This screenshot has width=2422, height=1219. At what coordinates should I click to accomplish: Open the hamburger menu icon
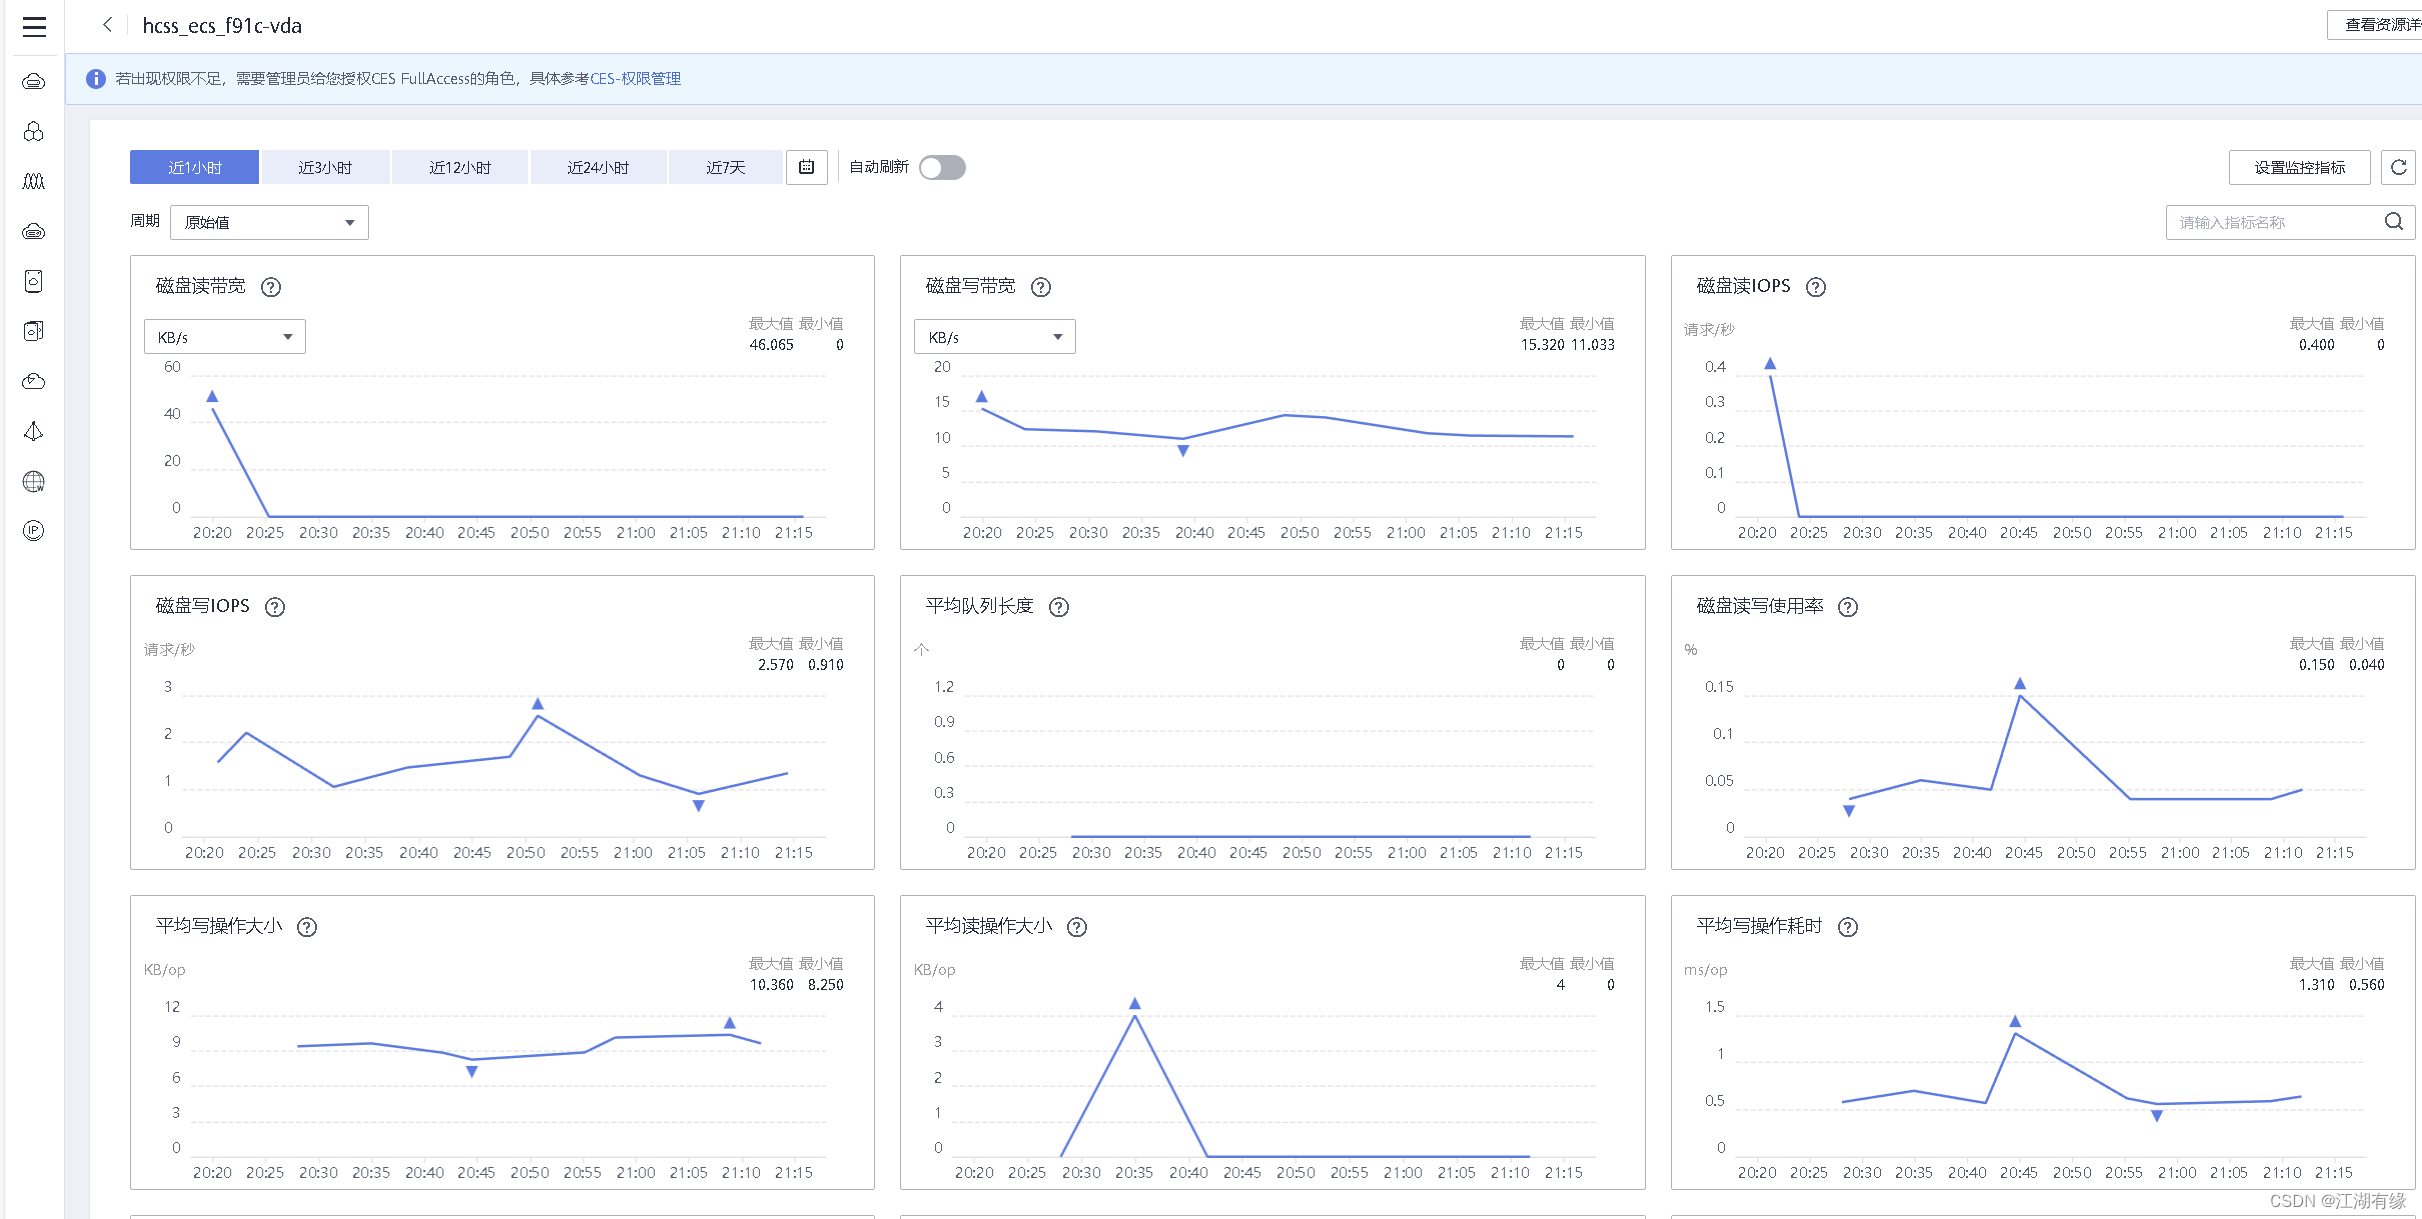(x=34, y=27)
